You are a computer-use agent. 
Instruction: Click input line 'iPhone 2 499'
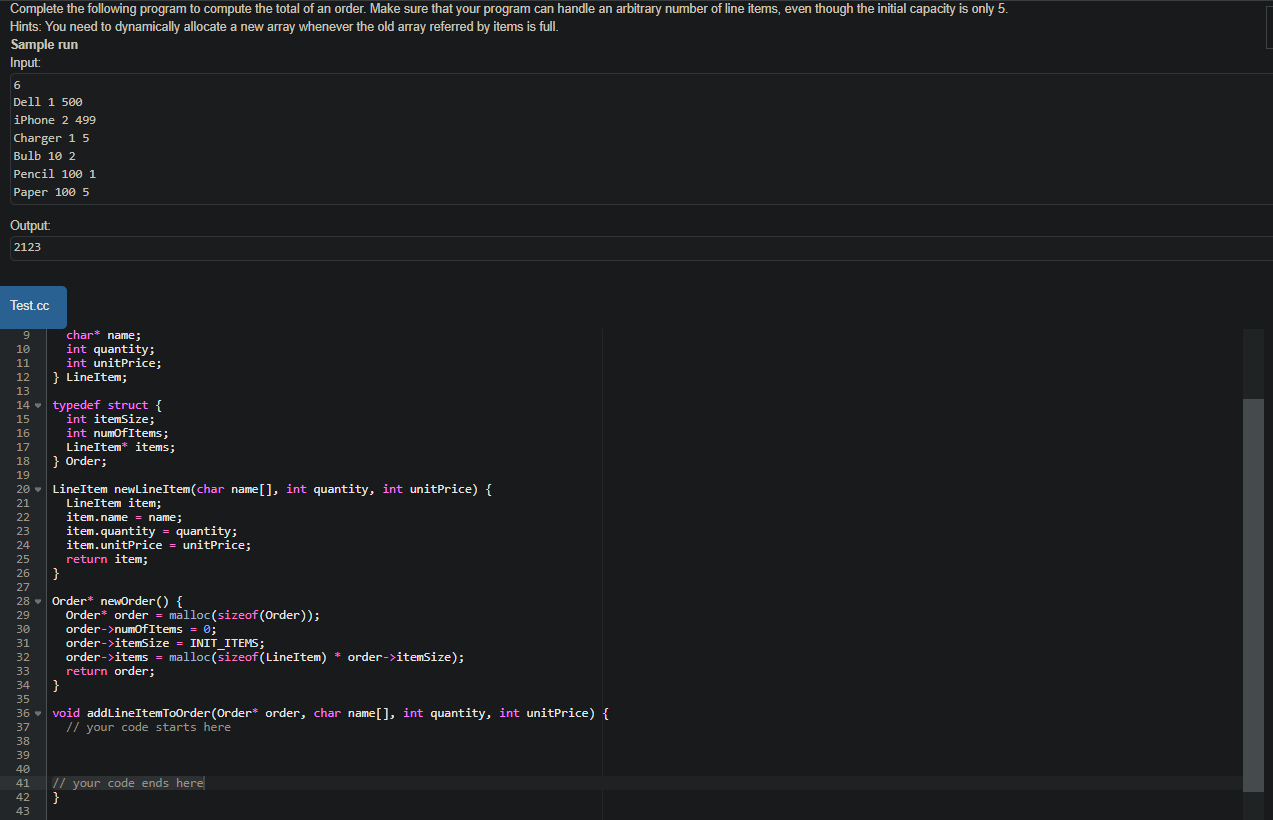pyautogui.click(x=55, y=120)
